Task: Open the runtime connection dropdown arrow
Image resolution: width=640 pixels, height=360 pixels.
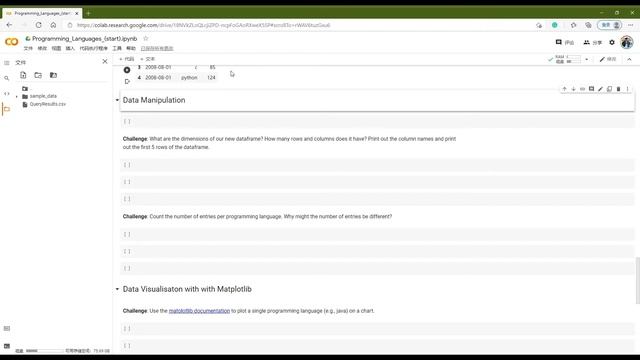Action: pos(587,59)
